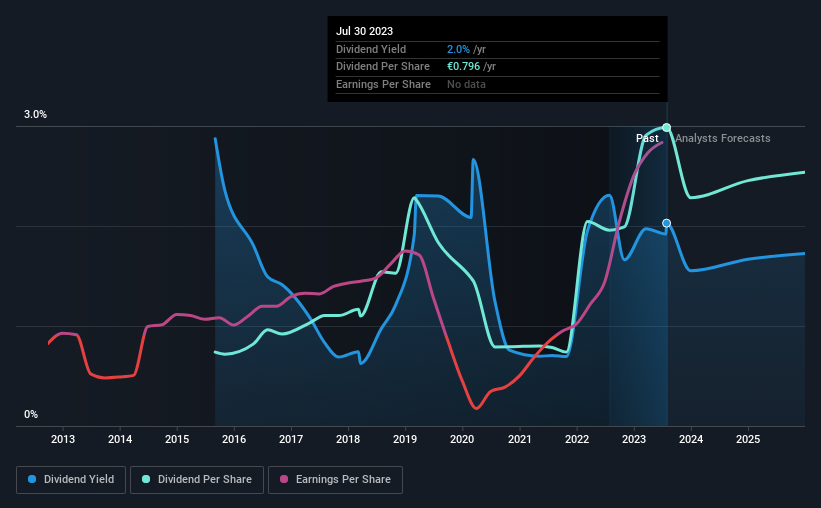Click the 2017 x-axis label
Viewport: 821px width, 508px height.
pos(291,439)
